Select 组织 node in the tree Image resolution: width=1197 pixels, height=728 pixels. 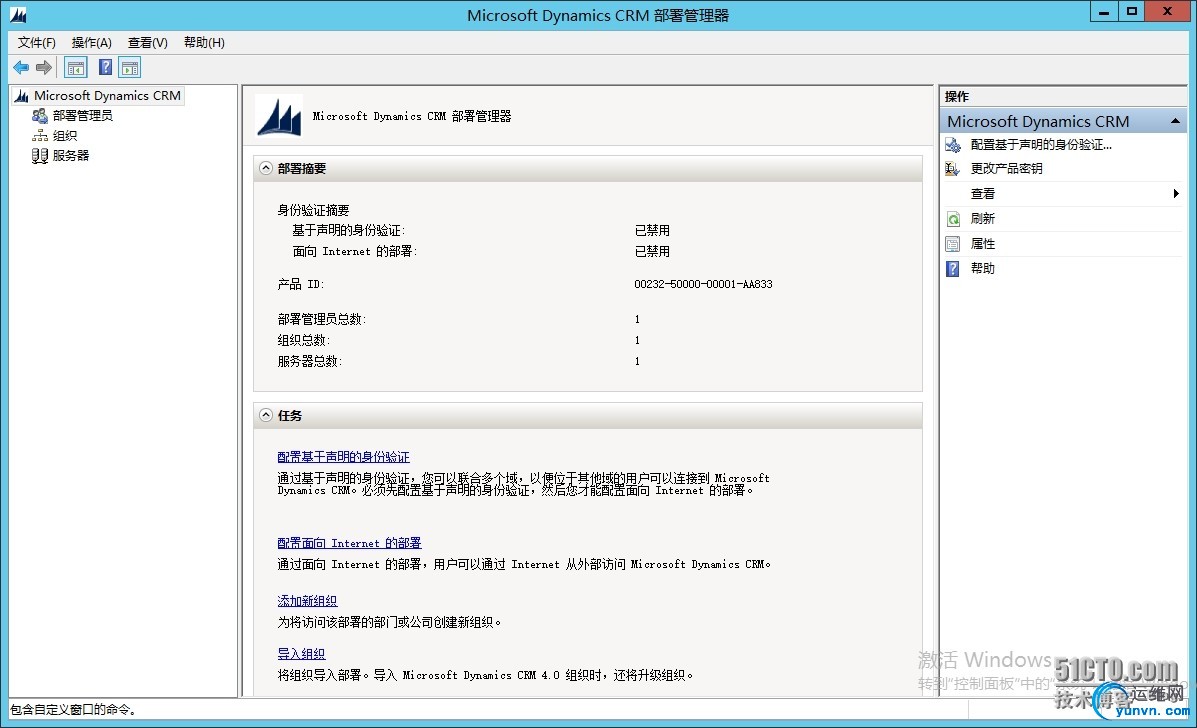[x=65, y=136]
